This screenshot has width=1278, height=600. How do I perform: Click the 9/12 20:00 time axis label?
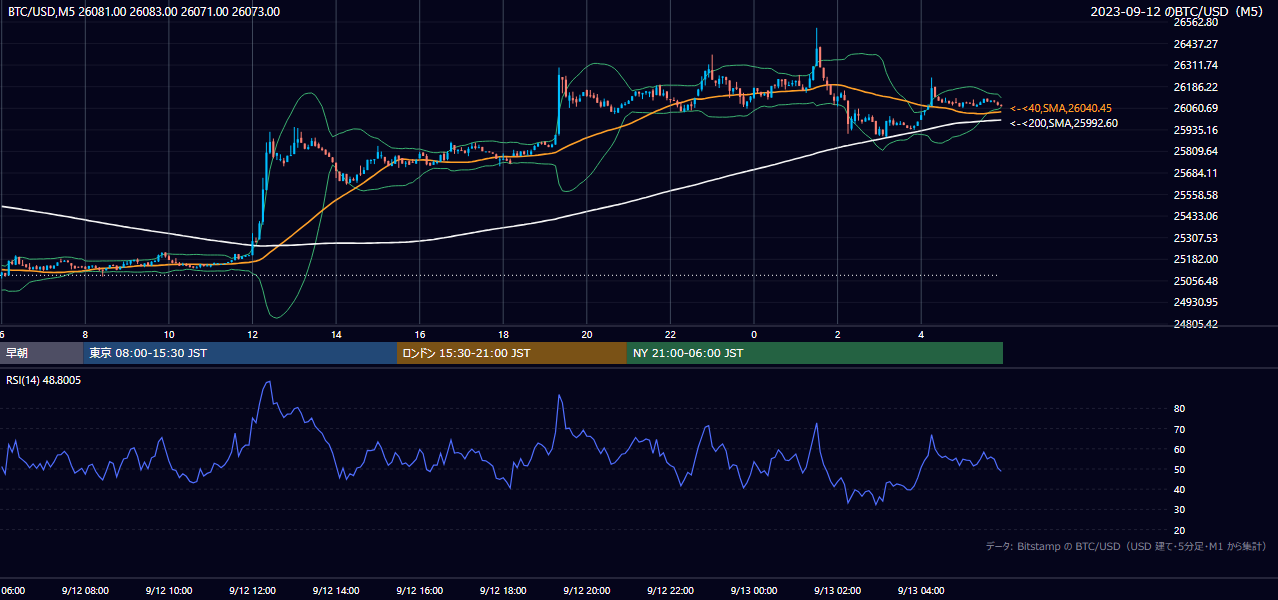click(x=586, y=591)
